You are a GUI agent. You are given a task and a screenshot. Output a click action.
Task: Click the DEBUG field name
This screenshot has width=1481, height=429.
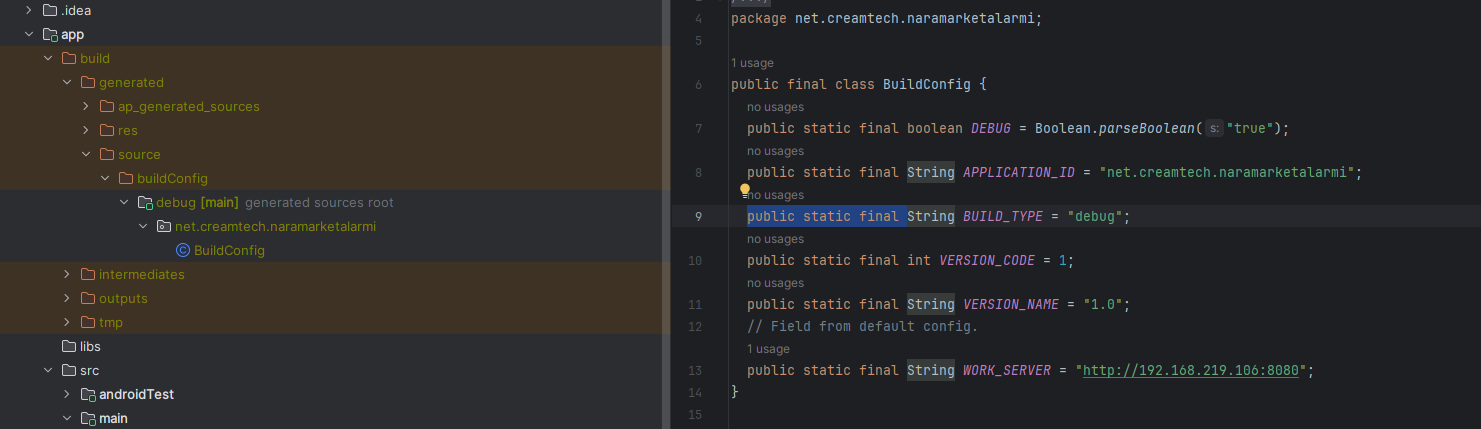click(991, 128)
